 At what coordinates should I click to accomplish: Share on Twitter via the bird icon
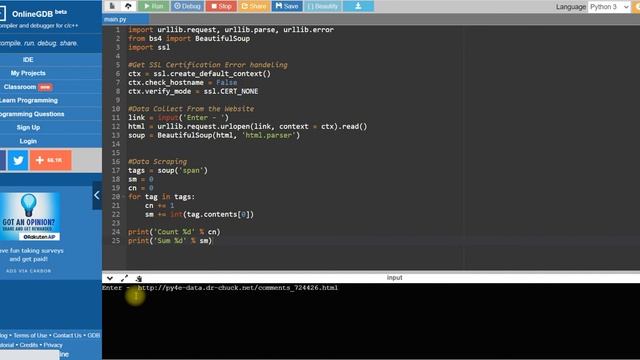18,160
